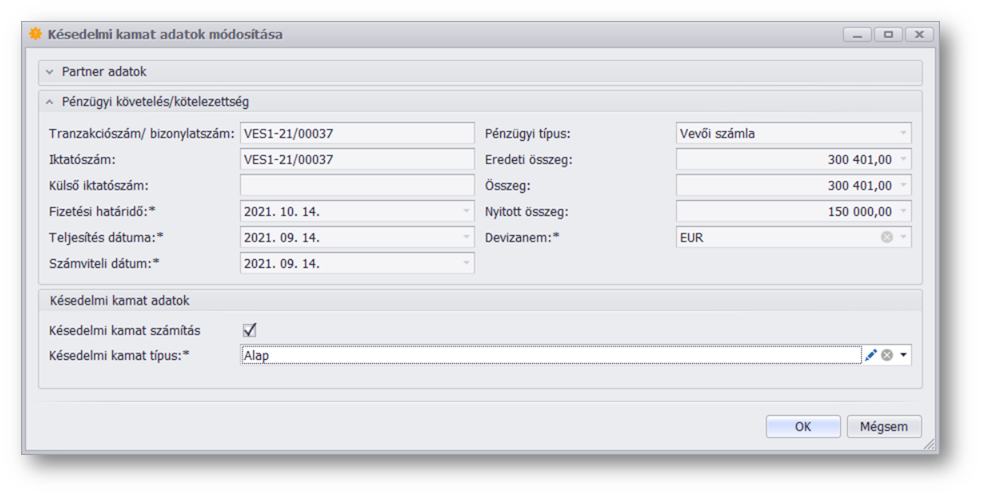Open the Késedelmi kamat típus dropdown
This screenshot has width=982, height=497.
(903, 355)
